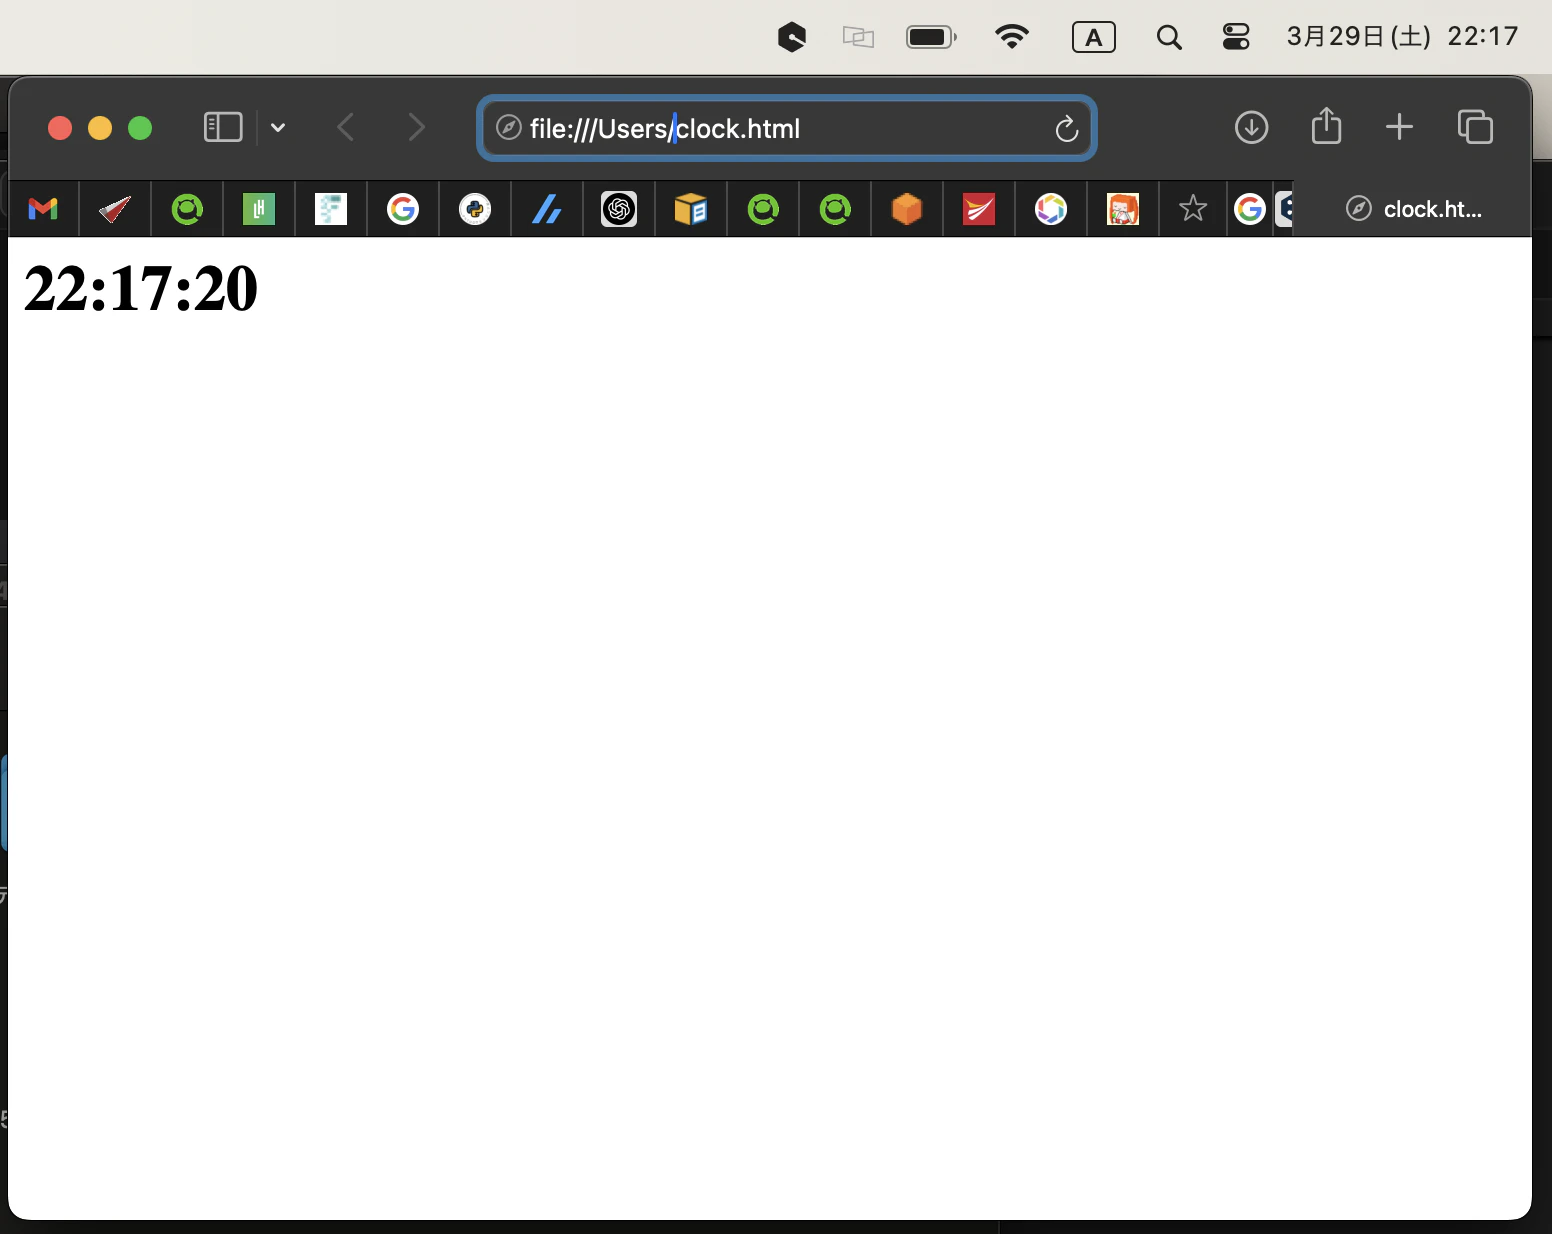Click the menu bar date and time
This screenshot has height=1234, width=1552.
[x=1402, y=37]
